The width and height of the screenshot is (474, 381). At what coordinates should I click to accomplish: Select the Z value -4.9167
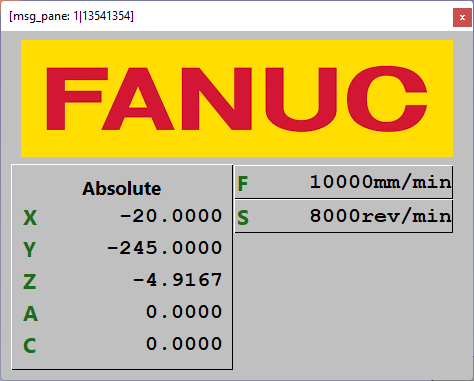click(177, 280)
